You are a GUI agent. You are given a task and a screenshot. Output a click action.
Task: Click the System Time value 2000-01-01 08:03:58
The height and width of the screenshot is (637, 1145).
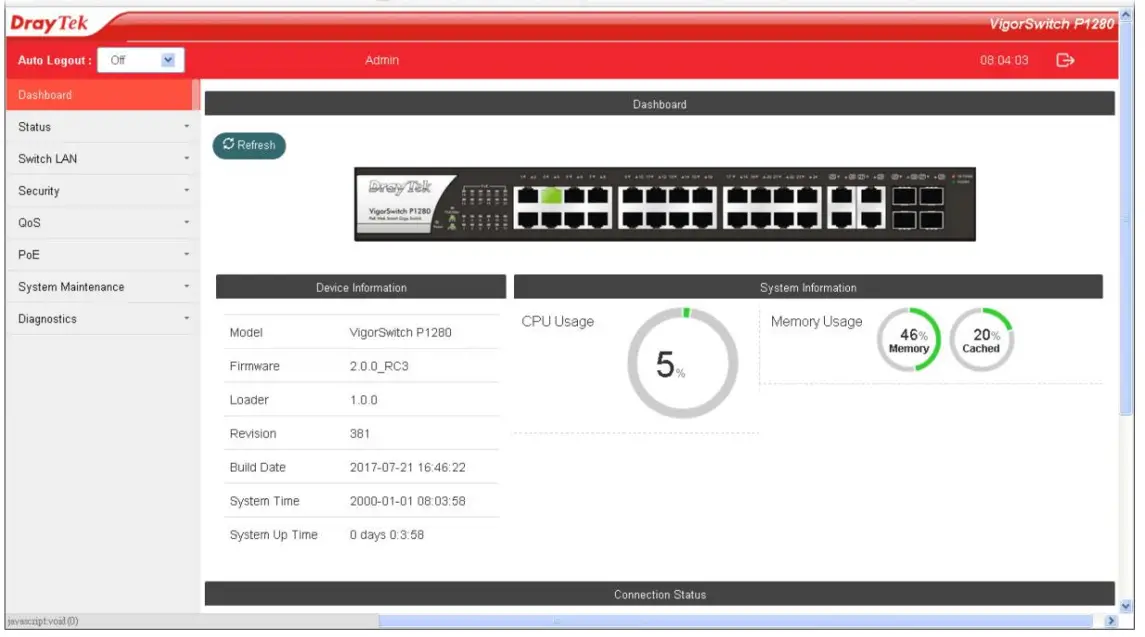point(407,501)
